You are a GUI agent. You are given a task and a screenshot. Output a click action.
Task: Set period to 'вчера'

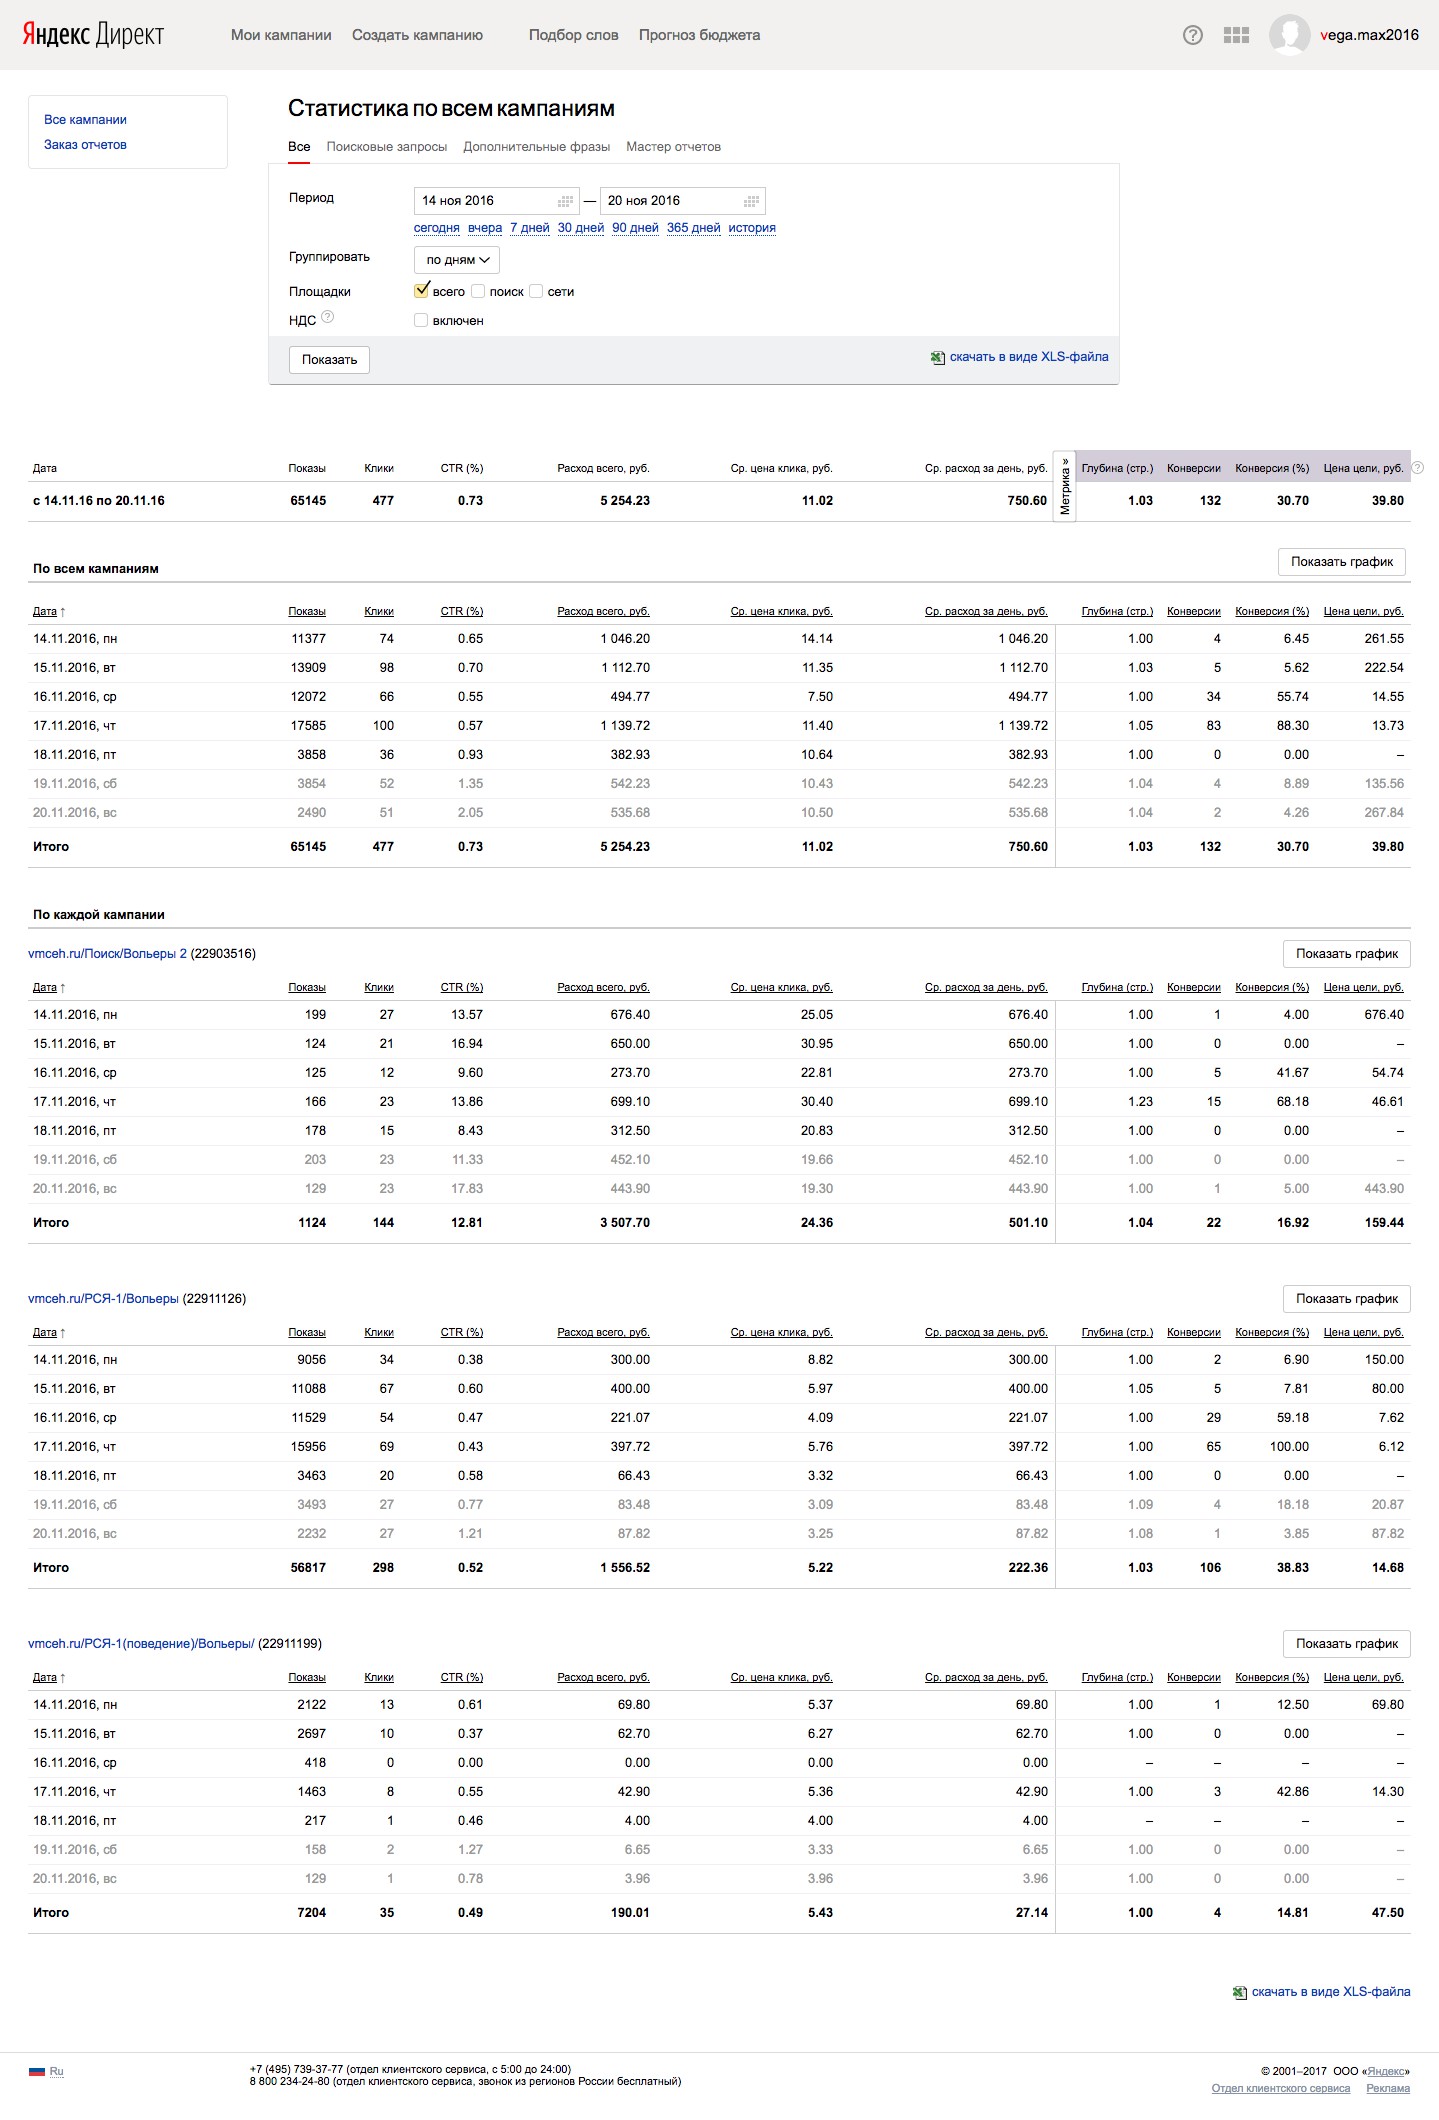(485, 228)
